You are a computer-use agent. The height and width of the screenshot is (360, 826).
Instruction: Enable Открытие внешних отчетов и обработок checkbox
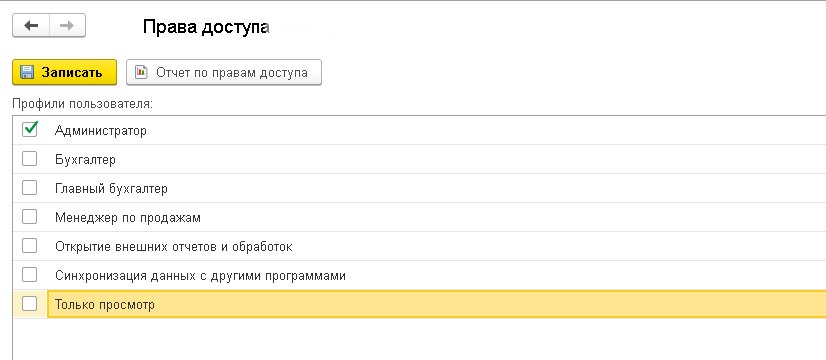coord(30,246)
